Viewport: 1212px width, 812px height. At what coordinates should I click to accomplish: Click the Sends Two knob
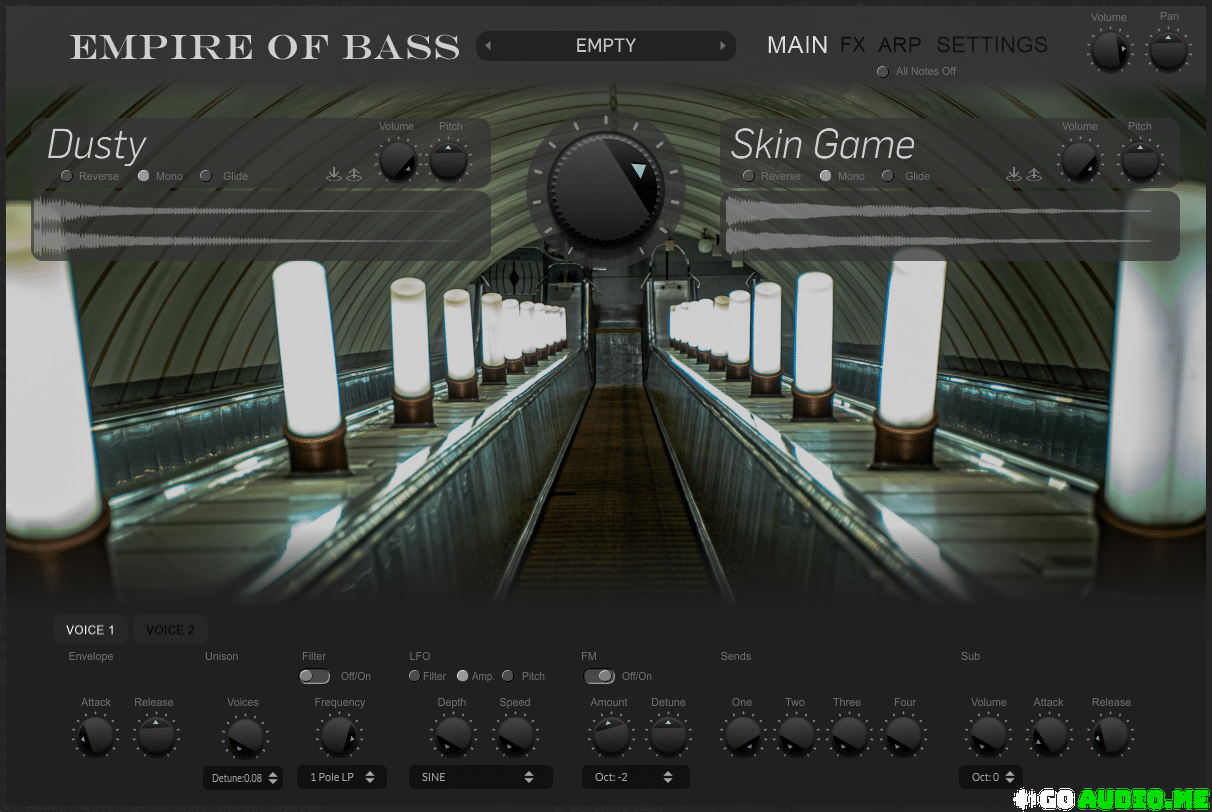coord(796,737)
